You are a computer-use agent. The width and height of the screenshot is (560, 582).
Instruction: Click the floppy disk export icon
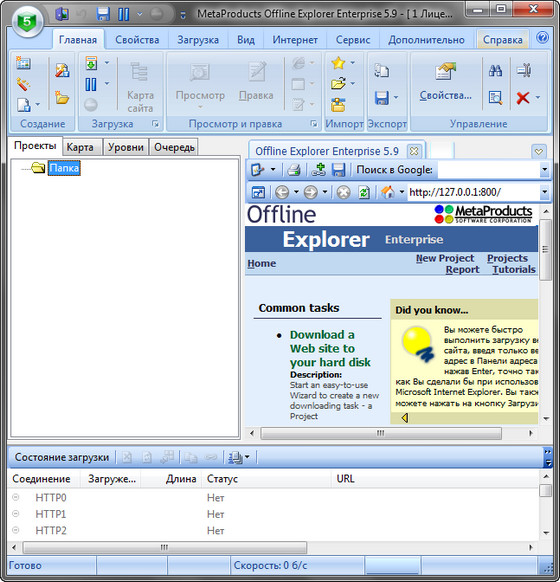[381, 98]
